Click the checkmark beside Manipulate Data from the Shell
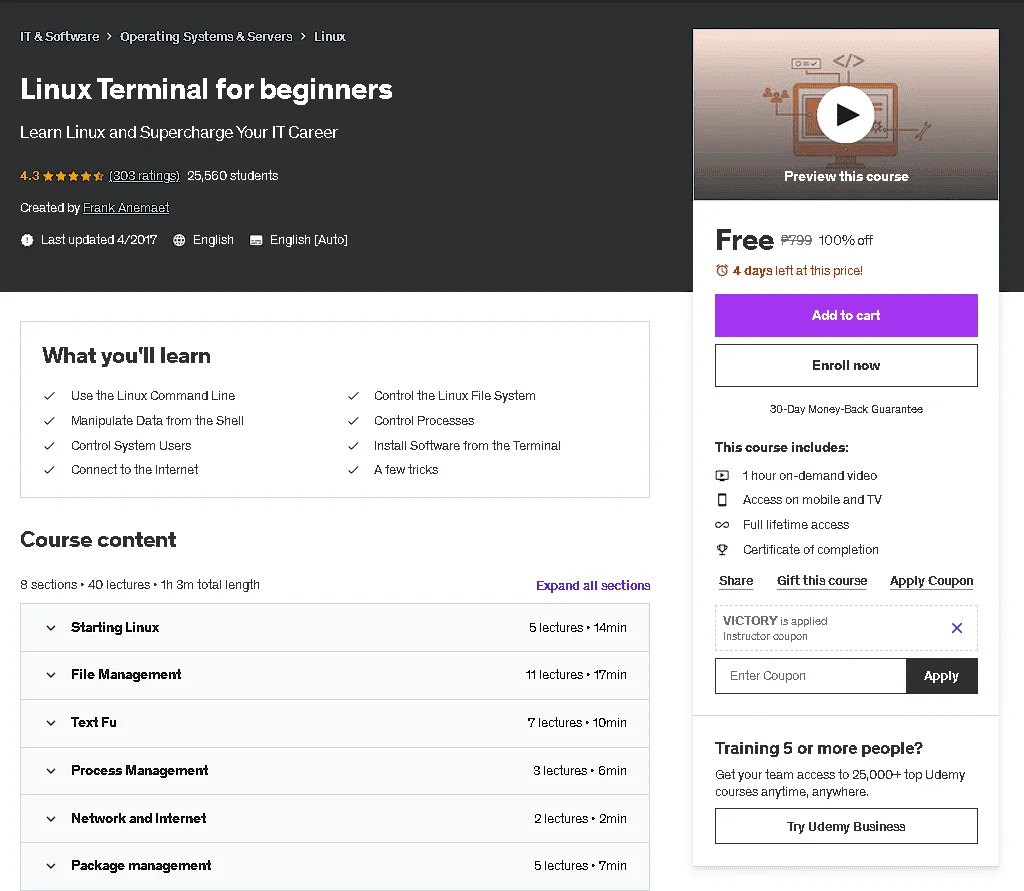Screen dimensions: 1024x891 tap(49, 421)
